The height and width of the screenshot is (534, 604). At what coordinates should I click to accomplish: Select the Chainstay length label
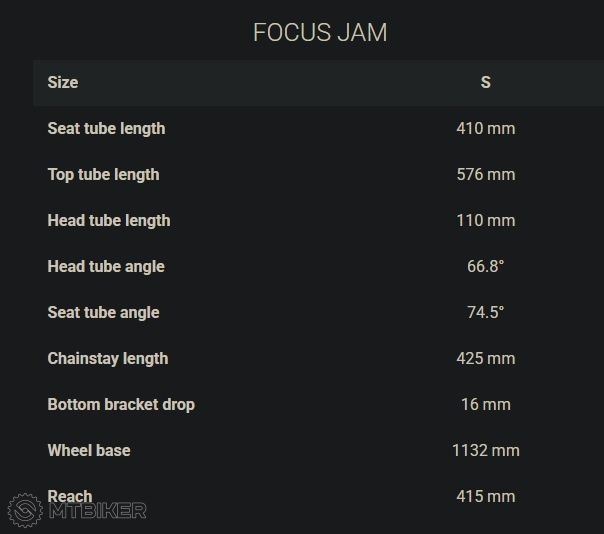[107, 358]
